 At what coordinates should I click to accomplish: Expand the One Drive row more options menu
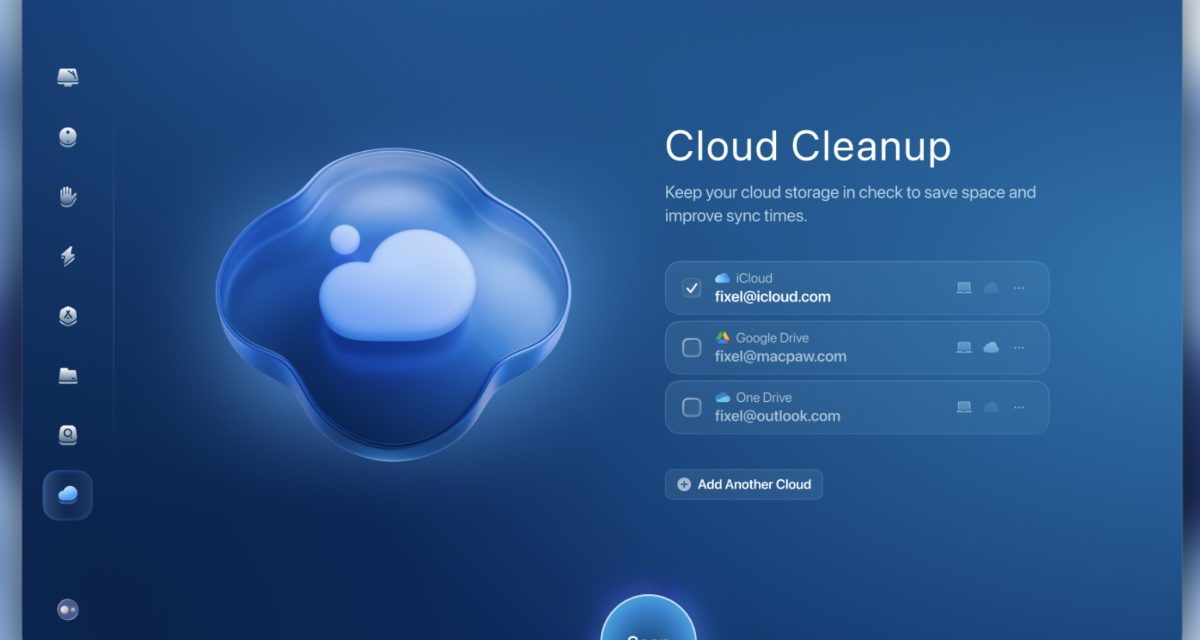click(1019, 407)
